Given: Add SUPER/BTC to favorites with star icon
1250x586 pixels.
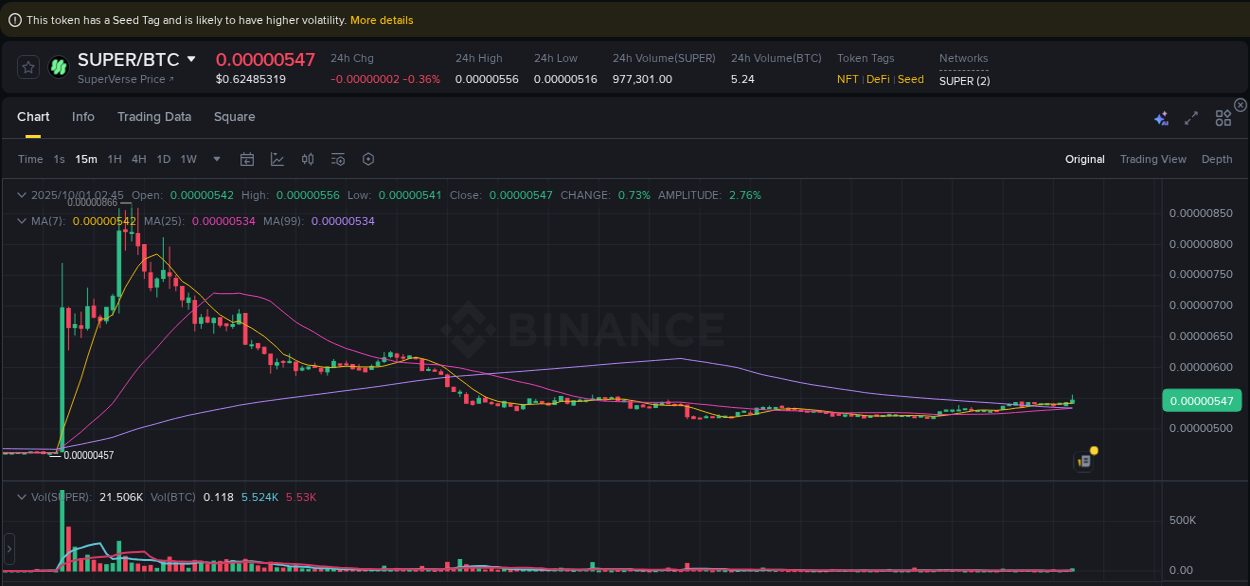Looking at the screenshot, I should pos(29,67).
